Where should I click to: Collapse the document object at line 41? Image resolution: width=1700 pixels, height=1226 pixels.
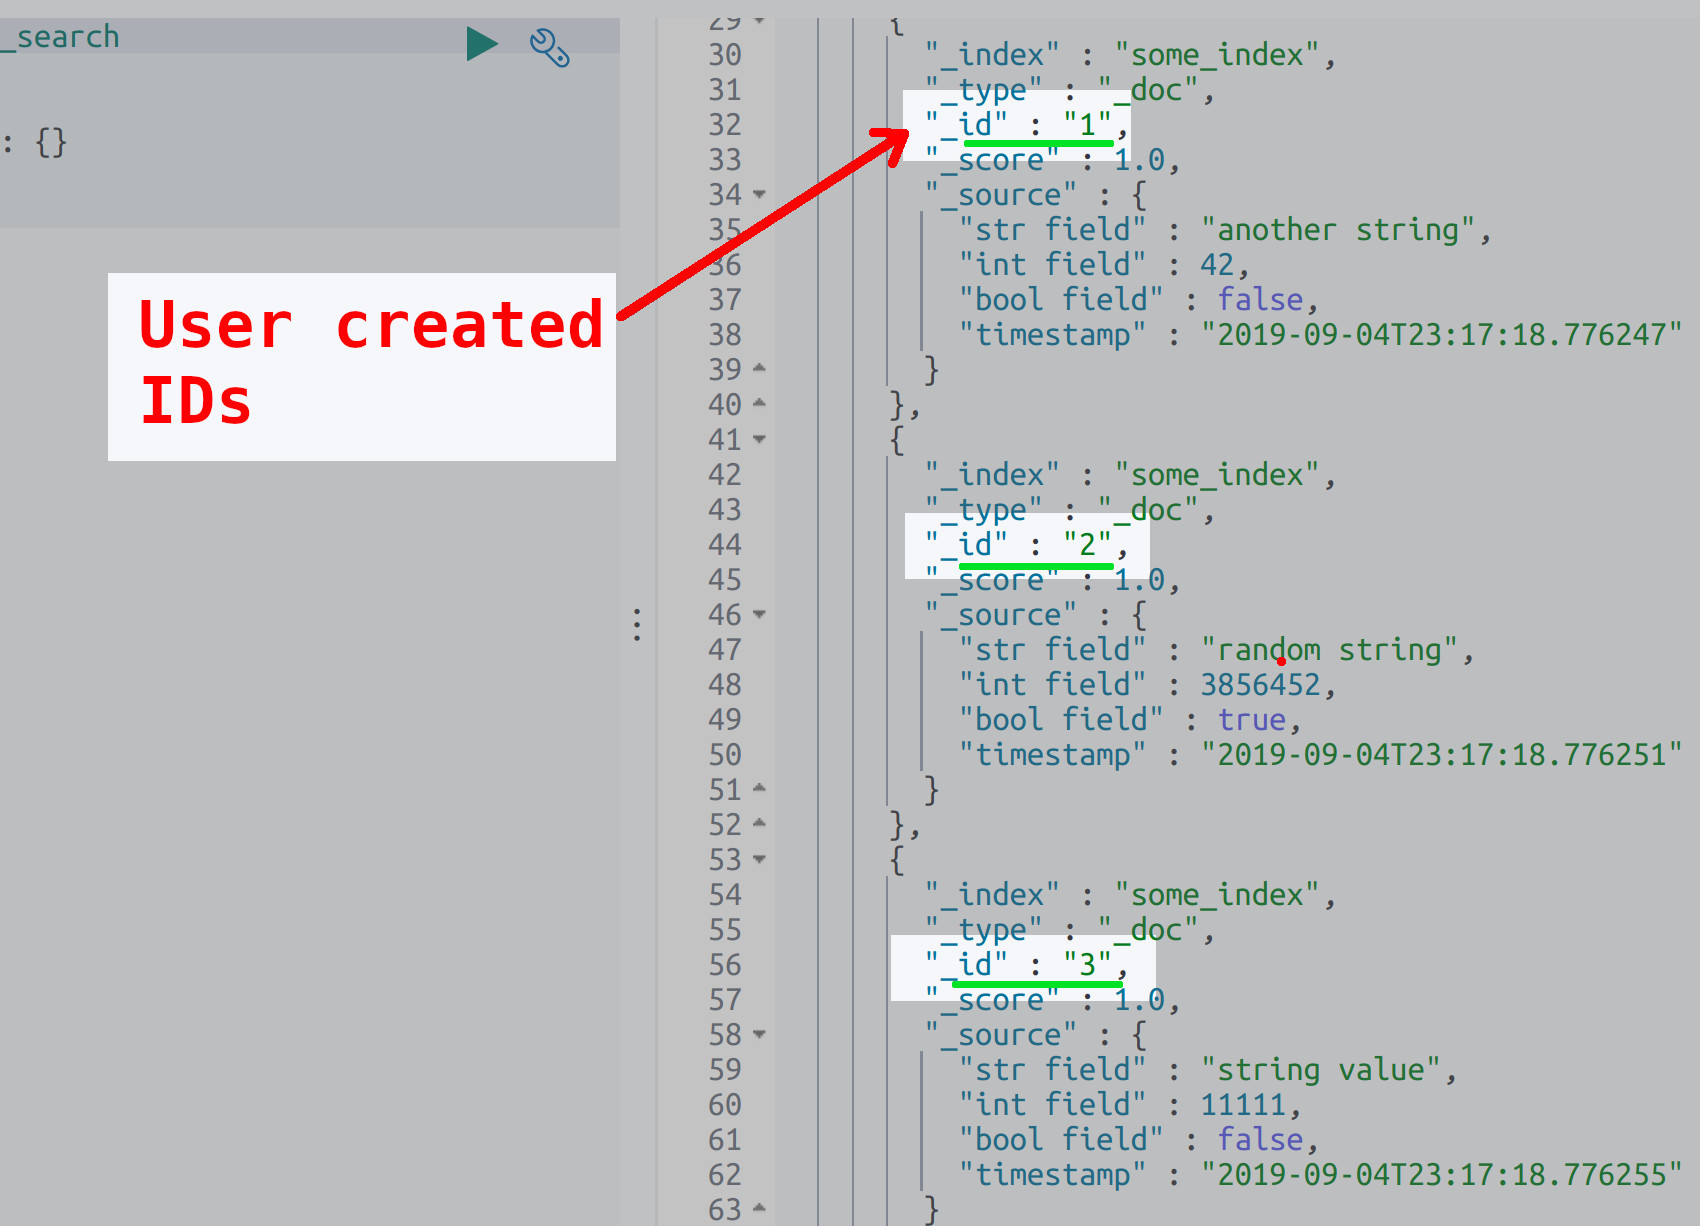tap(759, 439)
